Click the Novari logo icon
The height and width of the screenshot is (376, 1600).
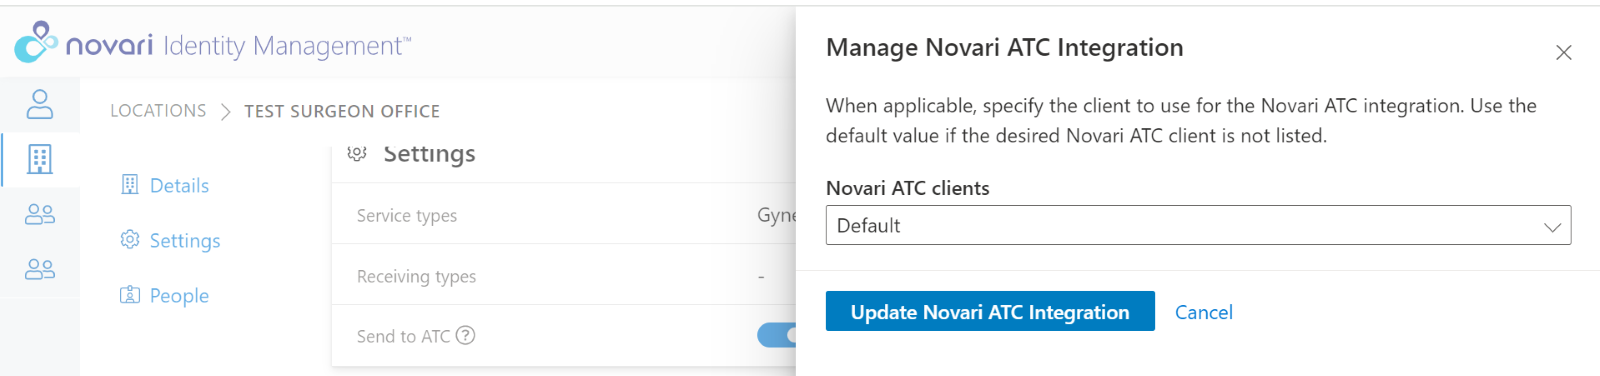36,42
